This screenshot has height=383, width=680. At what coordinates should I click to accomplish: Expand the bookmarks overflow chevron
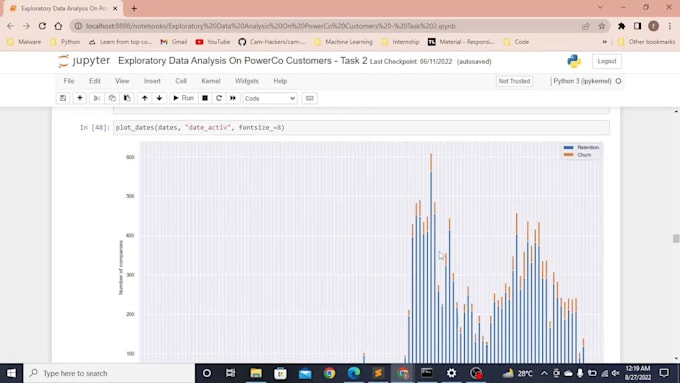(x=605, y=42)
